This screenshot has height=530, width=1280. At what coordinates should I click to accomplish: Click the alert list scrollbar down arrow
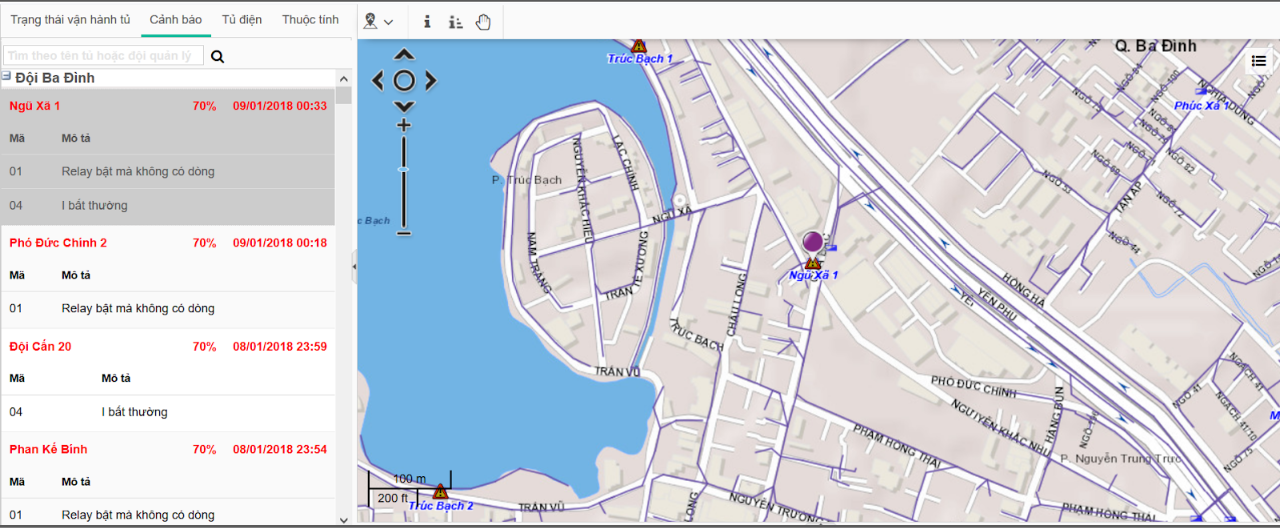(x=344, y=519)
